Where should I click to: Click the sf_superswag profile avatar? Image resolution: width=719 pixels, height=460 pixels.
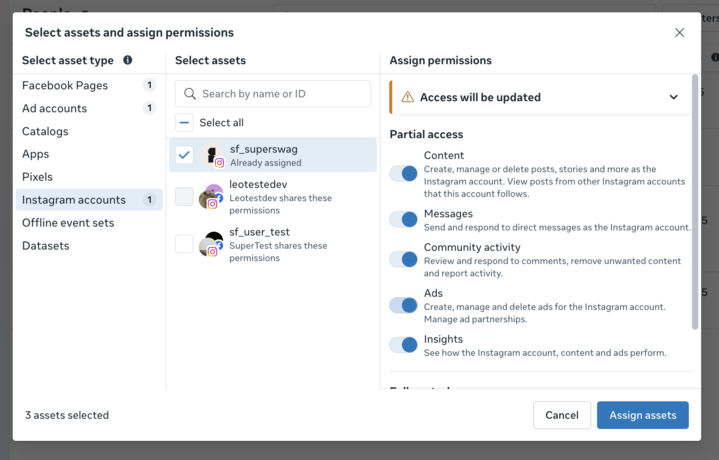(212, 155)
